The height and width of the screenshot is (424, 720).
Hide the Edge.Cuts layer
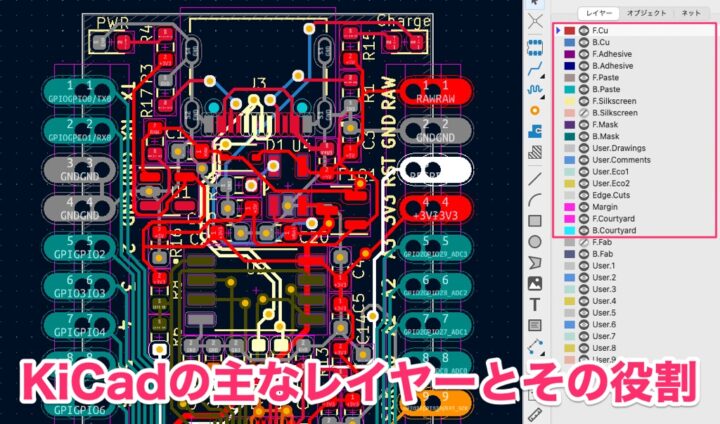pos(584,195)
